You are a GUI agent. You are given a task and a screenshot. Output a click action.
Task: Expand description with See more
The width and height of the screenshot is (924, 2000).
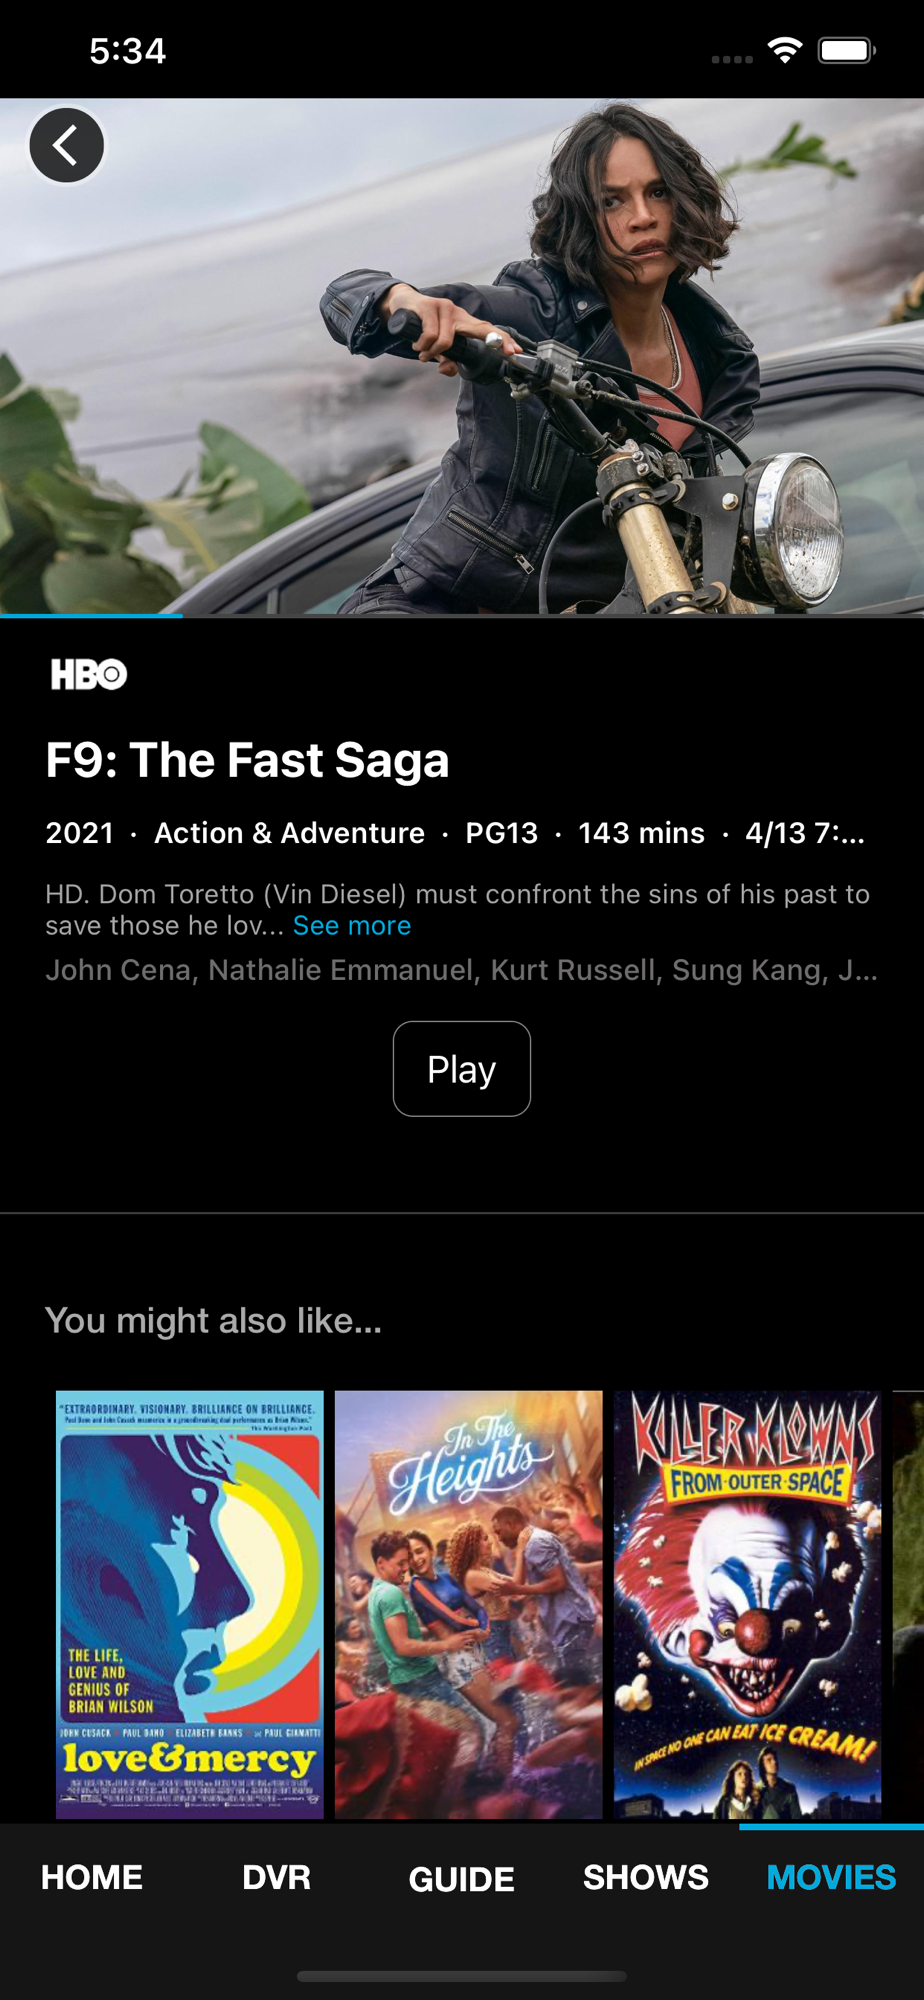point(352,926)
